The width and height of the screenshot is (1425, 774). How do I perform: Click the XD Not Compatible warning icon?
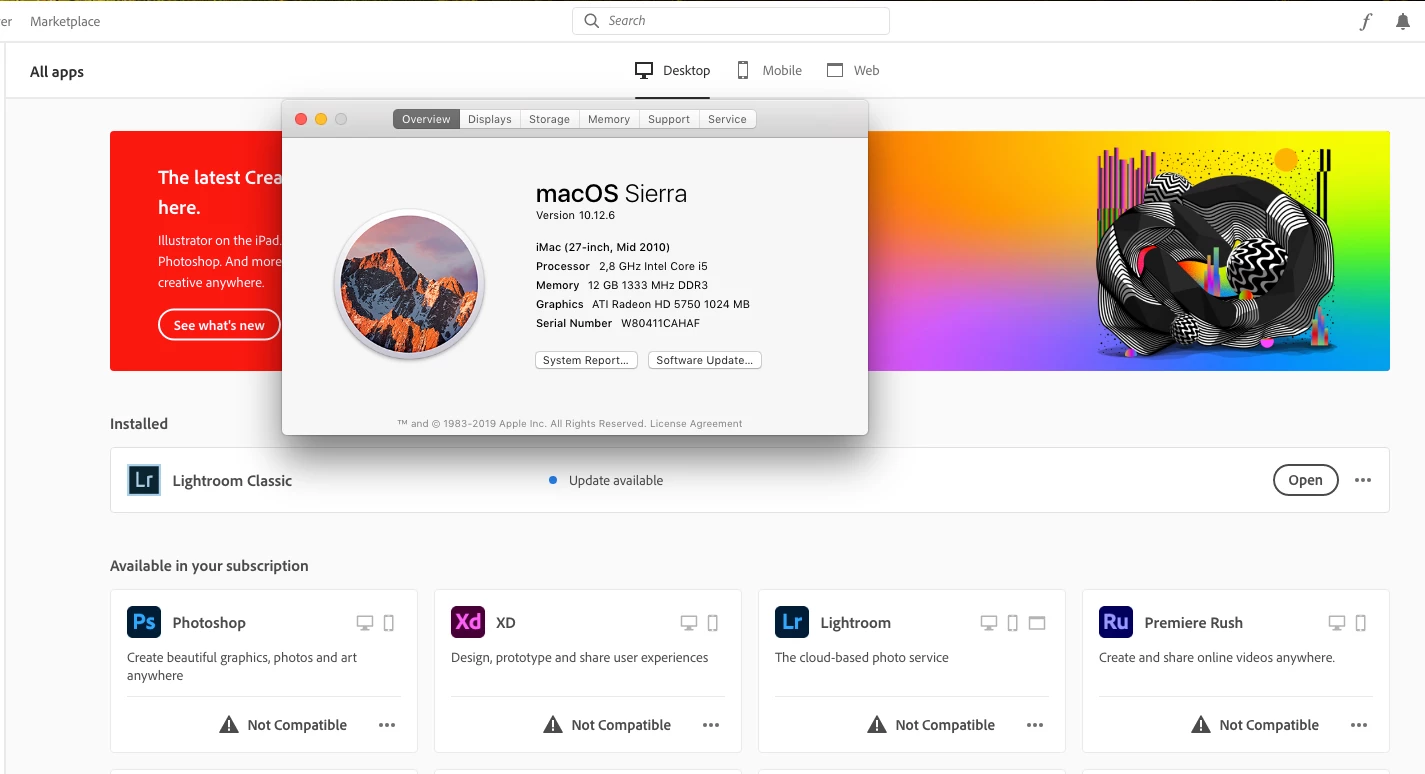pos(553,725)
